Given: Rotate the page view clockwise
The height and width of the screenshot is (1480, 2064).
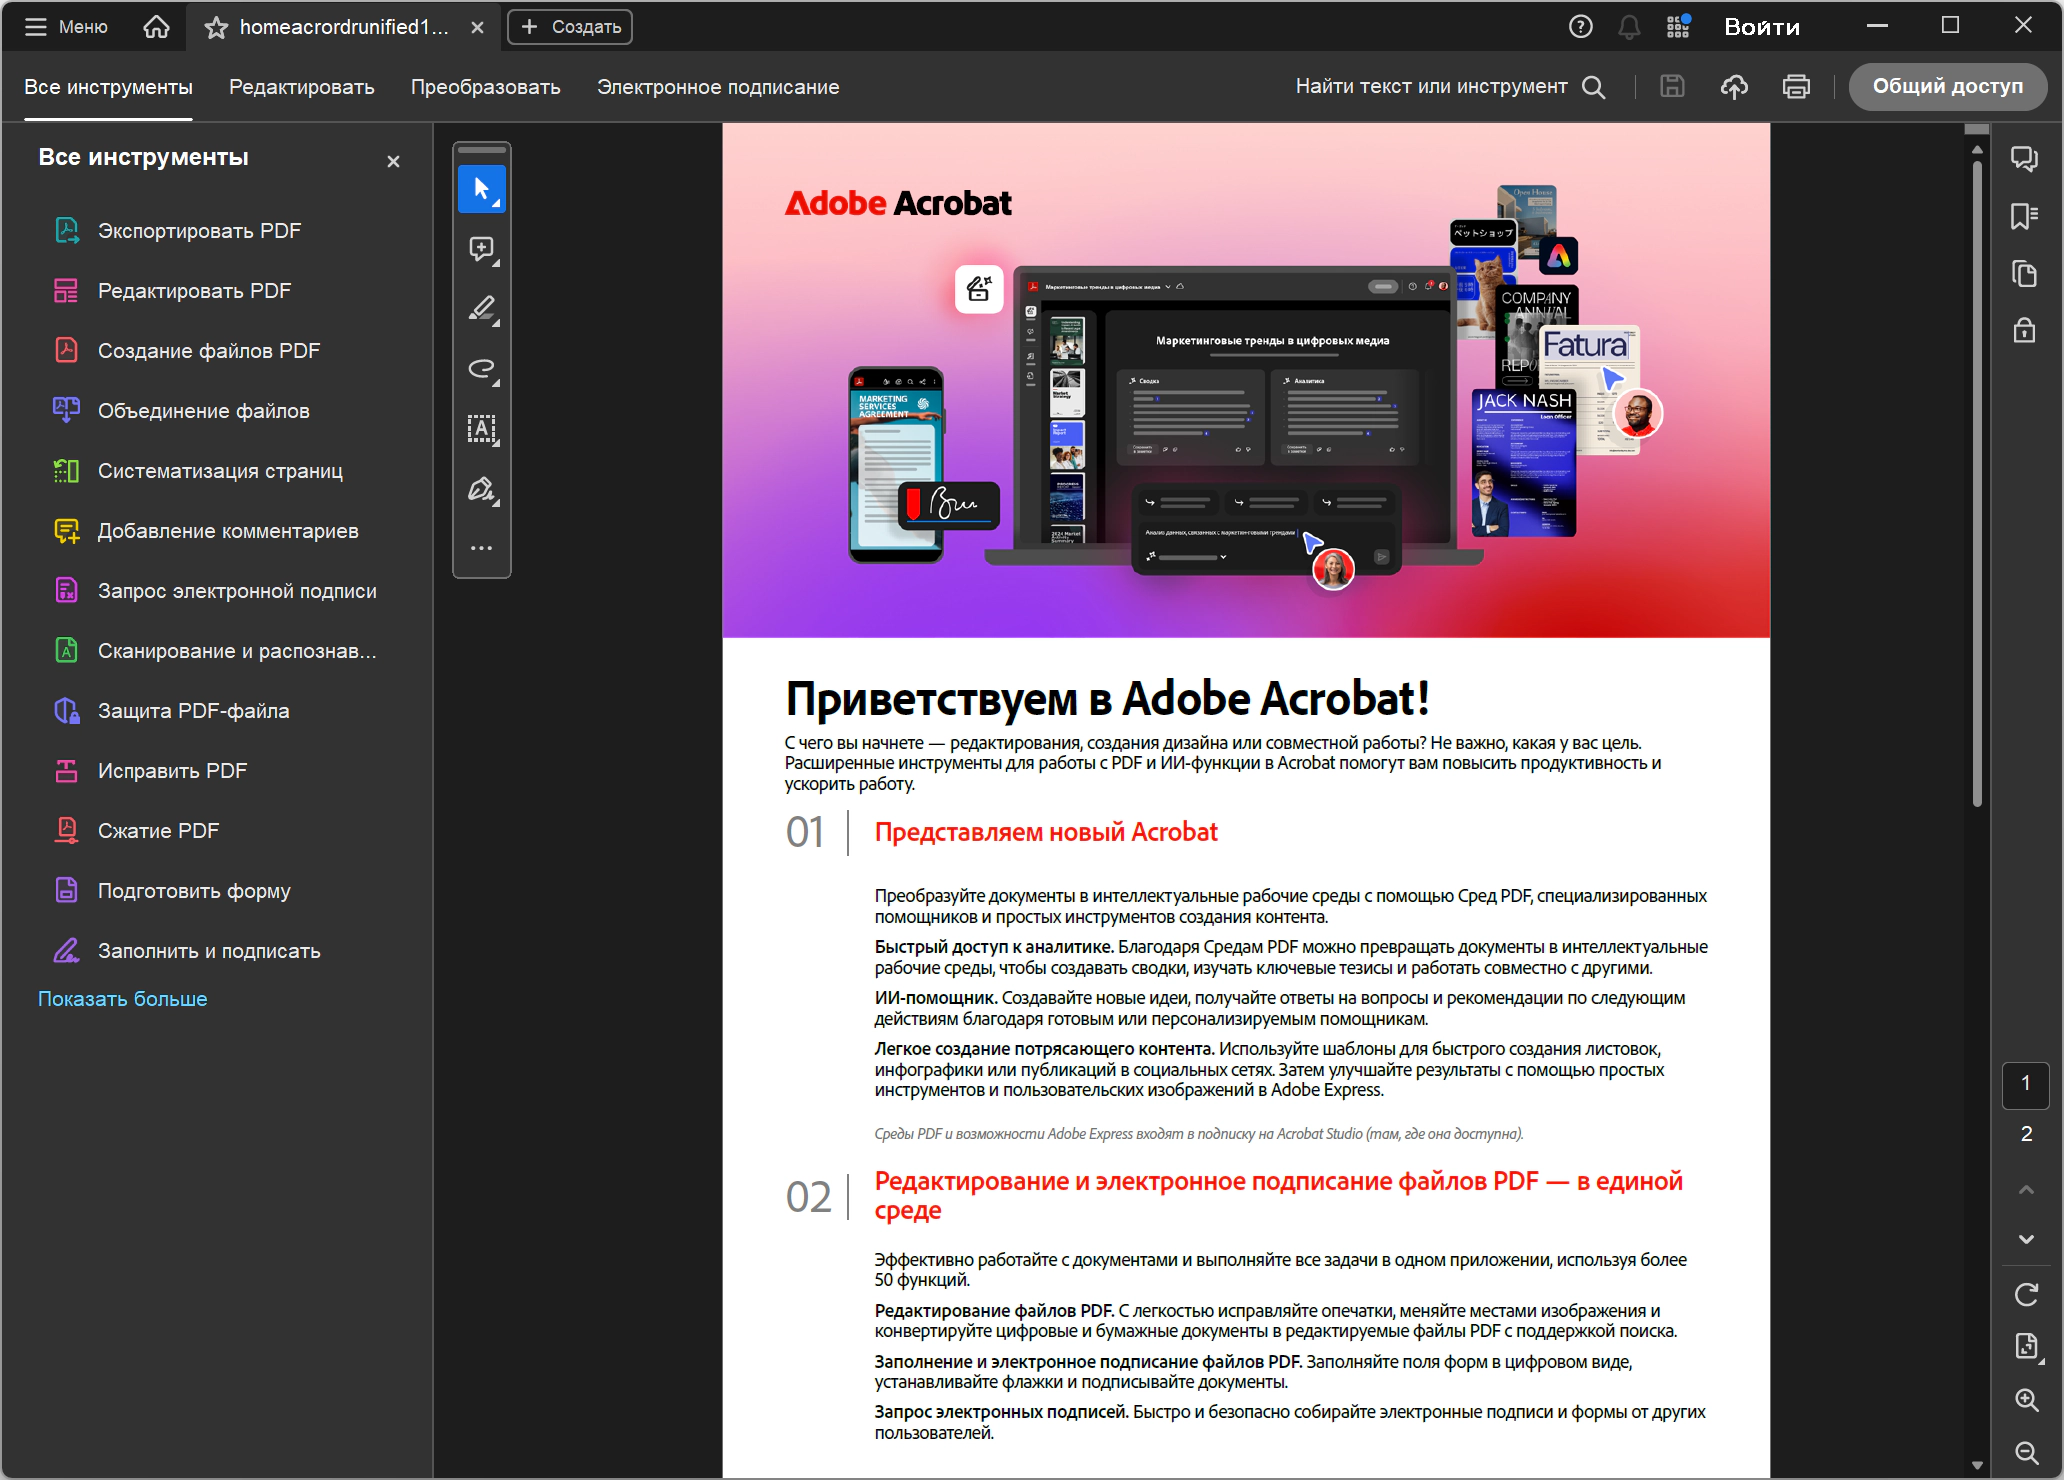Looking at the screenshot, I should (x=2026, y=1295).
